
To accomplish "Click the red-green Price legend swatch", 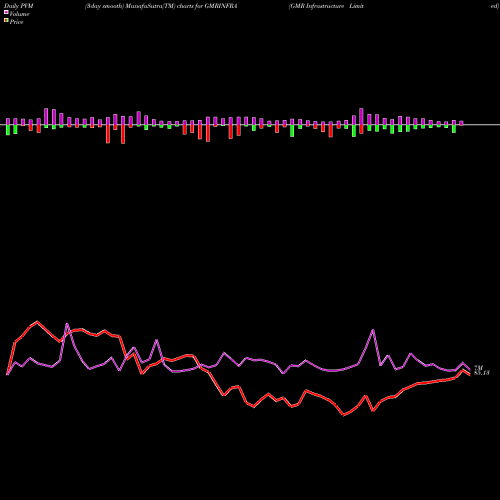I will click(x=6, y=21).
